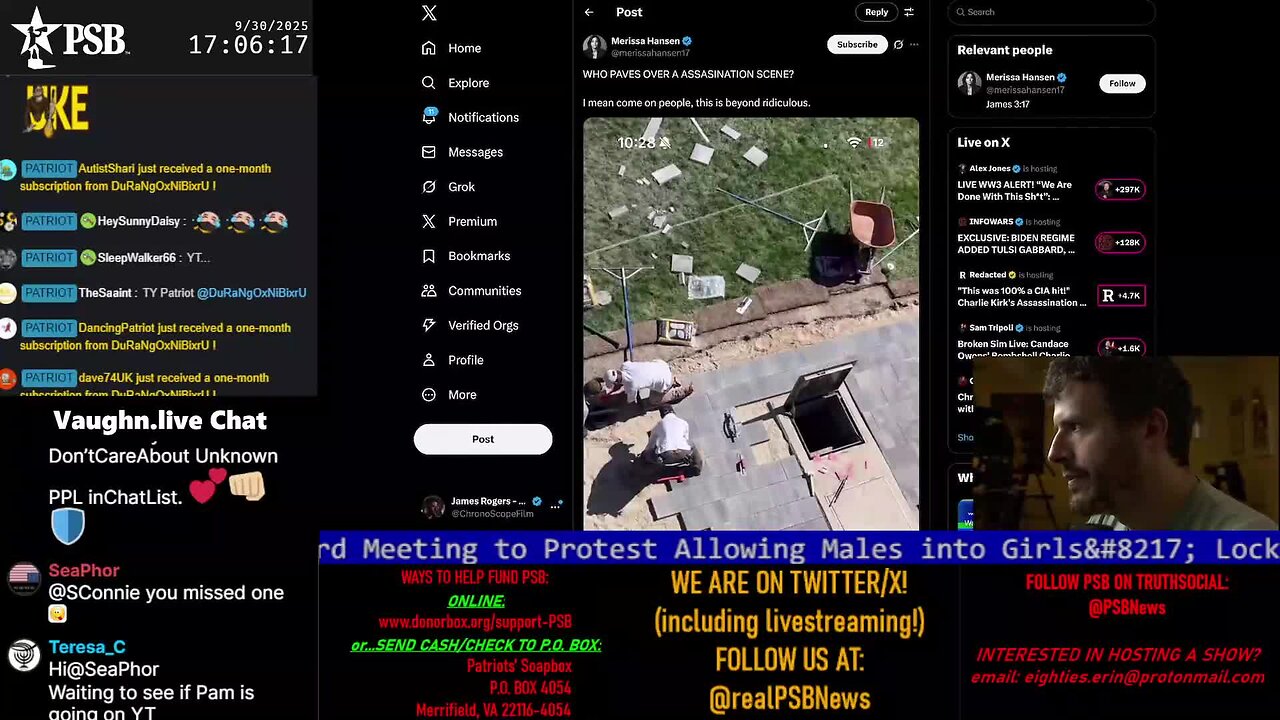Viewport: 1280px width, 720px height.
Task: Open the Notifications bell icon
Action: [429, 117]
